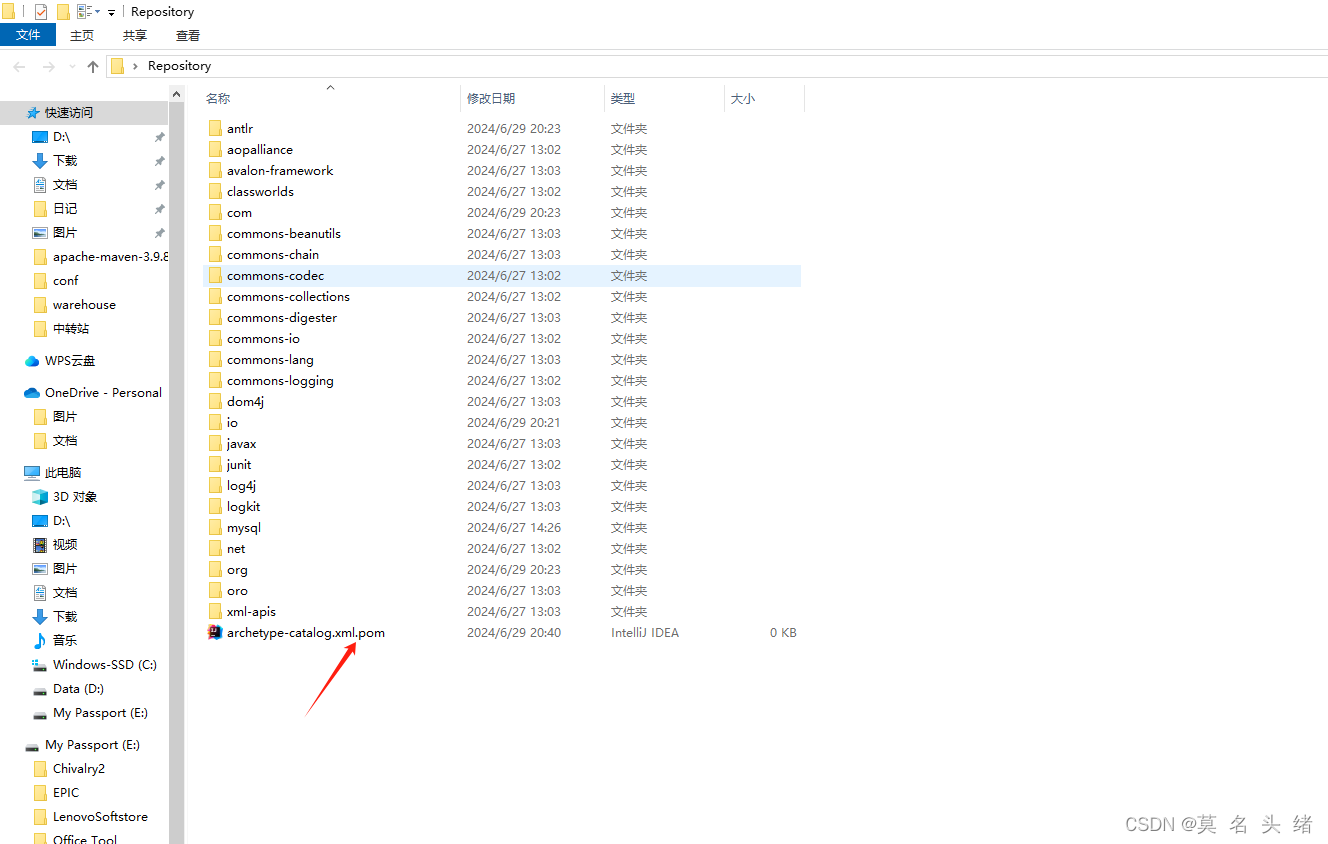Open the breadcrumb chevron next to Repository
The image size is (1328, 844).
click(136, 66)
